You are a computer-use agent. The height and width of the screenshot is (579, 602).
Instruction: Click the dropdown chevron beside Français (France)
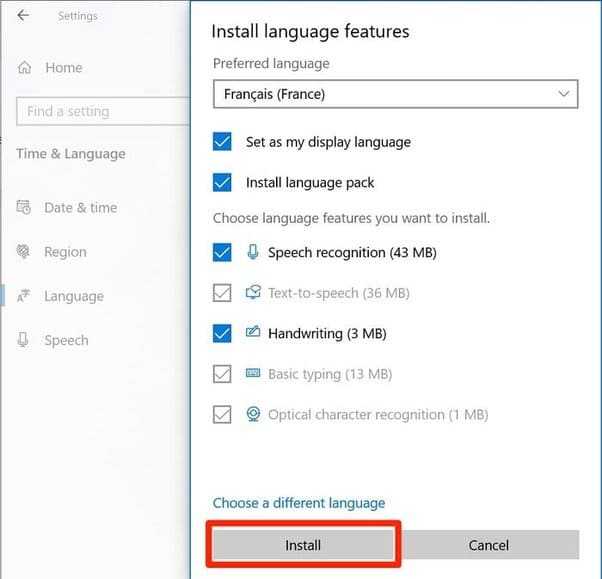point(563,95)
